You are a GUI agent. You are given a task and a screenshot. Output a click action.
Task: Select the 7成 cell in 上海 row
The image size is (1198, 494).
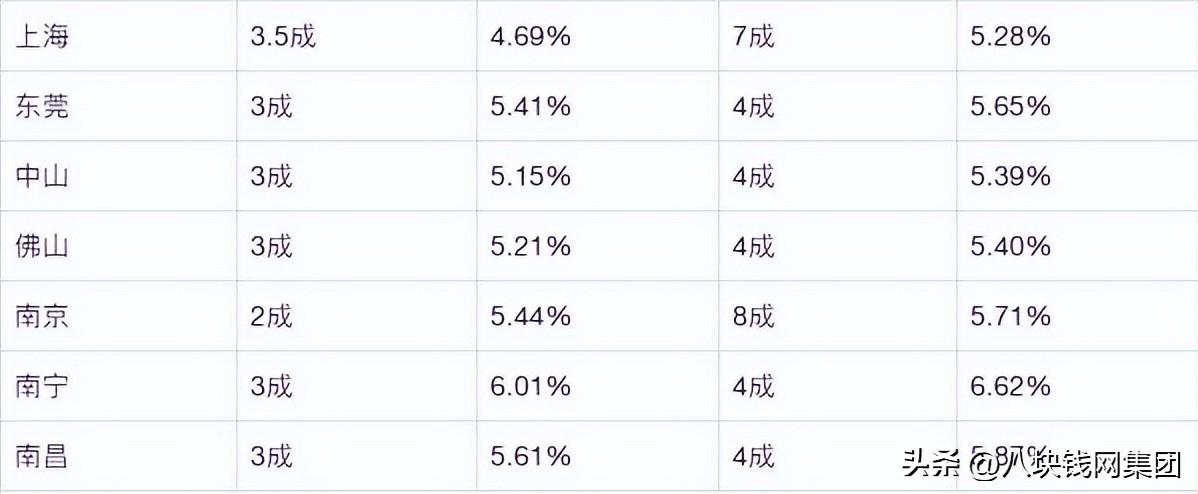click(x=753, y=37)
